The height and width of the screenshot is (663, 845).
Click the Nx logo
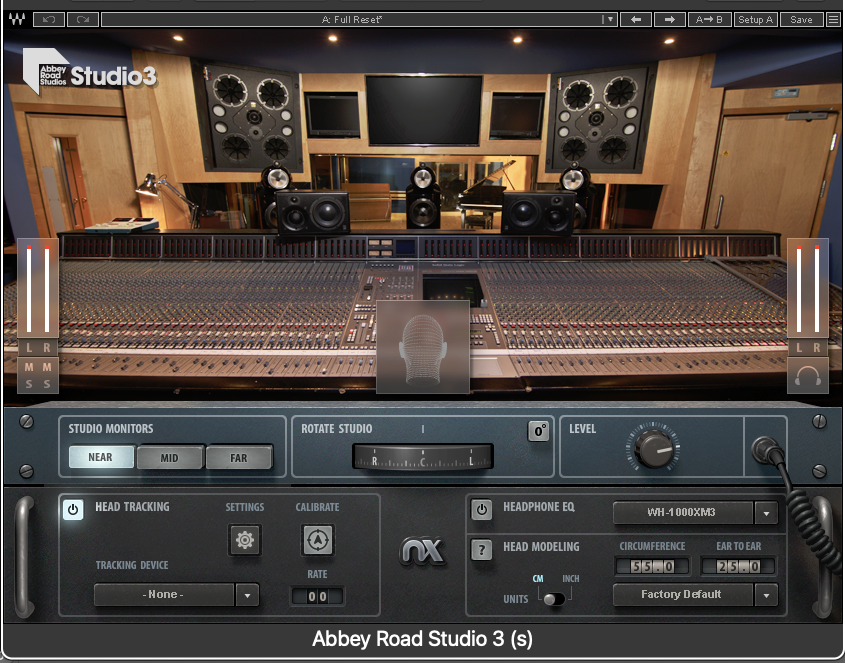click(422, 551)
